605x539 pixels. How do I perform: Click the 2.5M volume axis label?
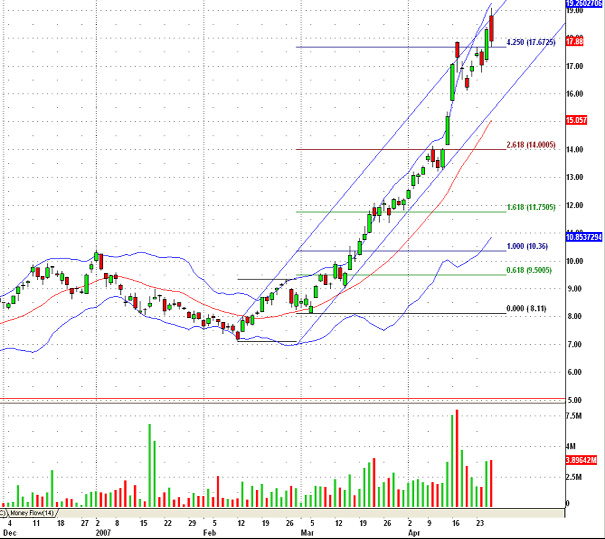pos(574,477)
